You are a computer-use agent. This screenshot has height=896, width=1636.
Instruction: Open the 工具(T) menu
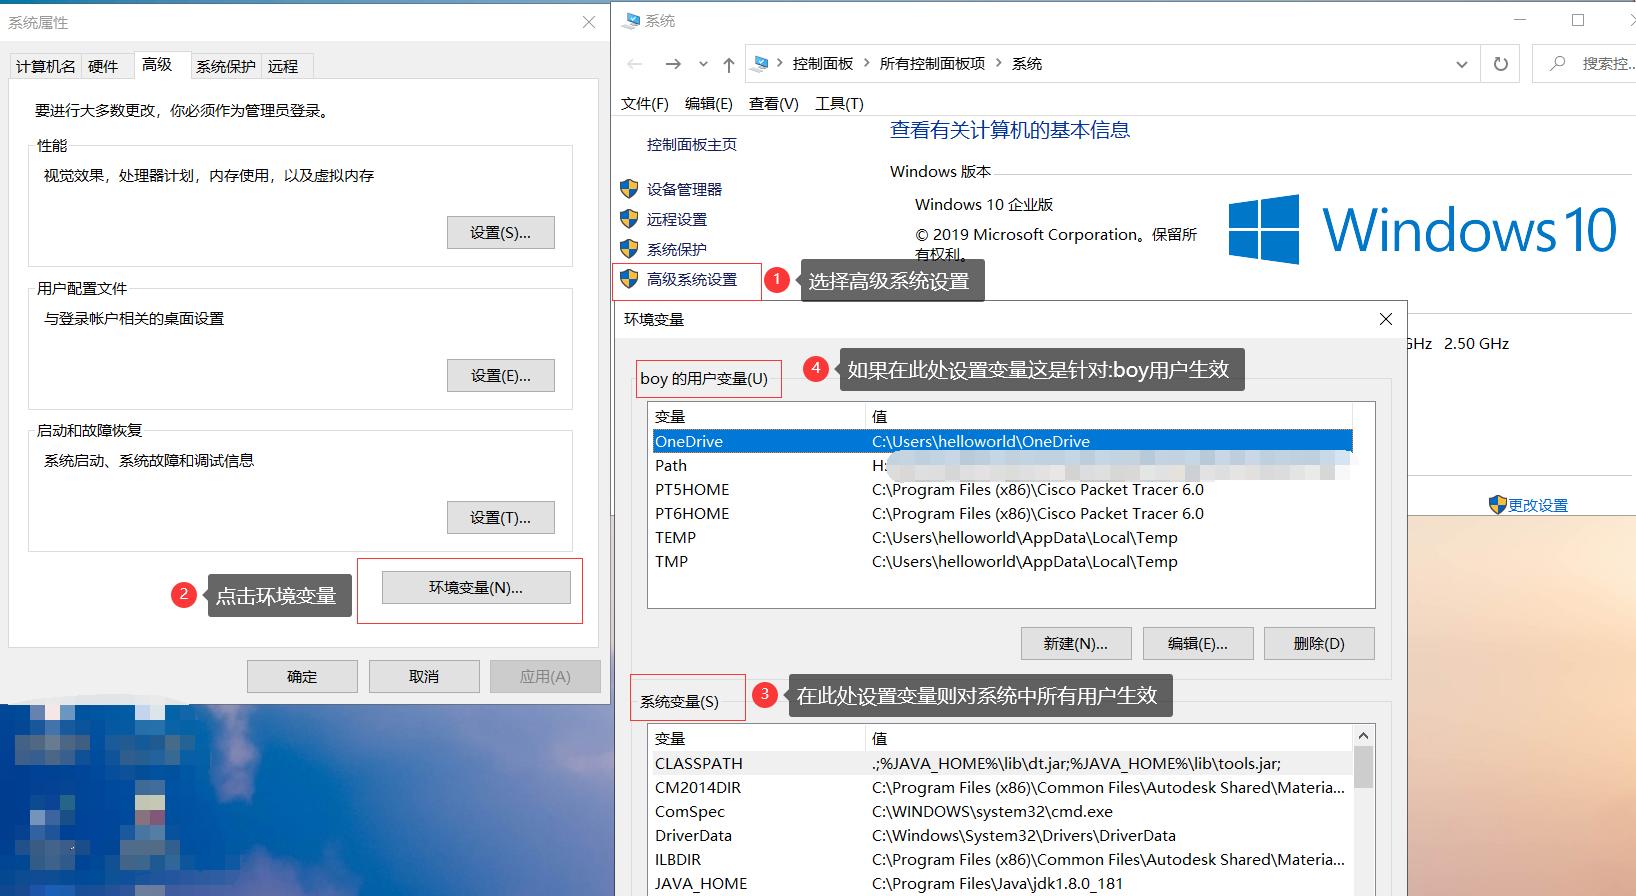pyautogui.click(x=840, y=104)
